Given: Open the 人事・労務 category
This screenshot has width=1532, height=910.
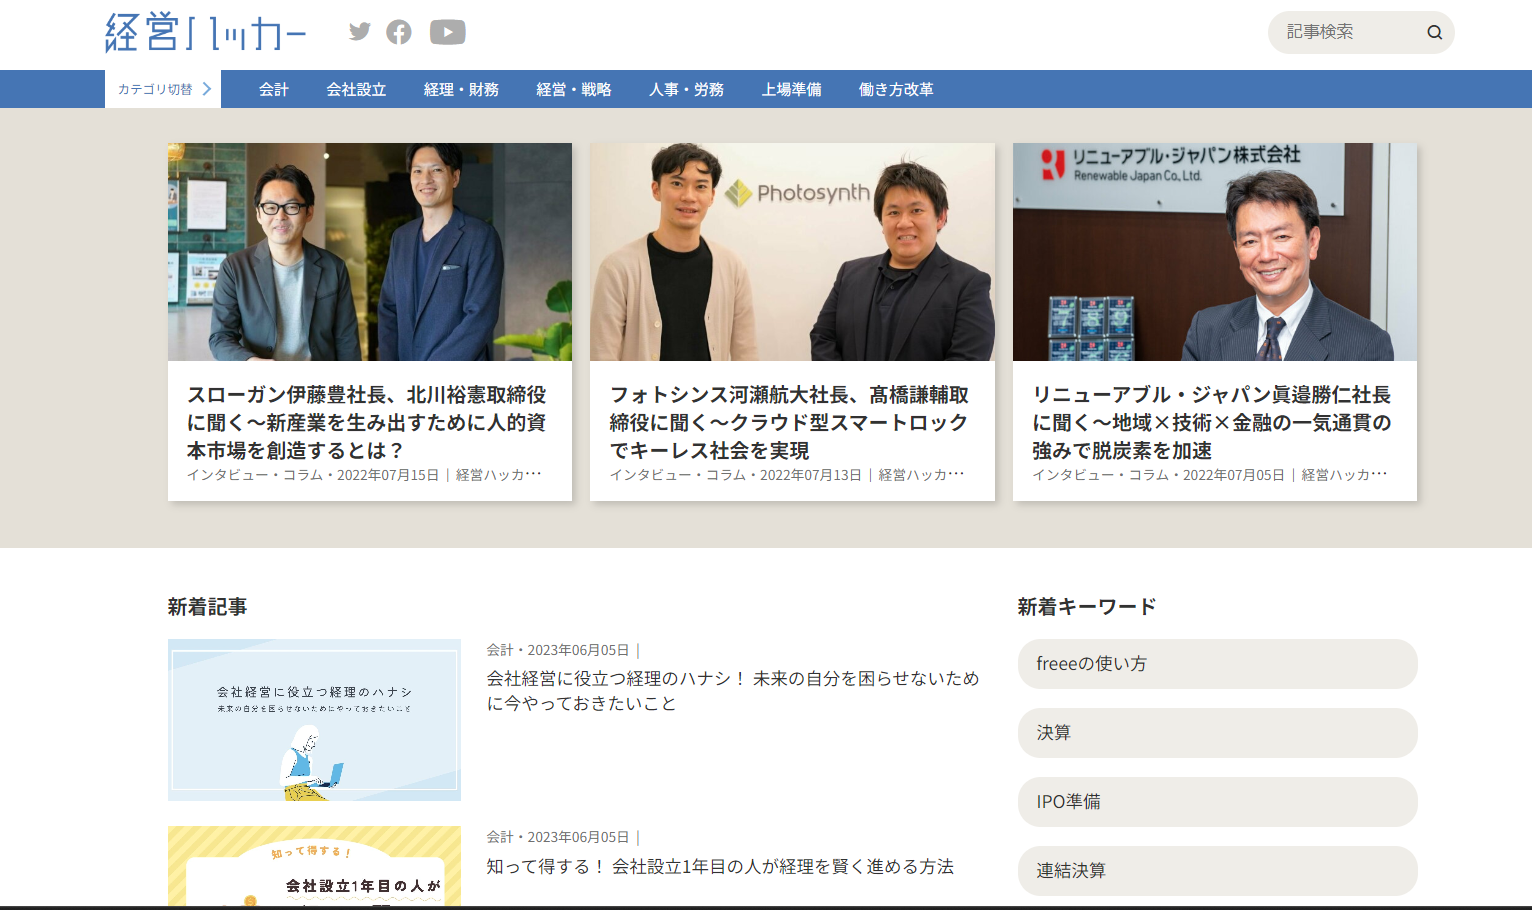Looking at the screenshot, I should (686, 89).
